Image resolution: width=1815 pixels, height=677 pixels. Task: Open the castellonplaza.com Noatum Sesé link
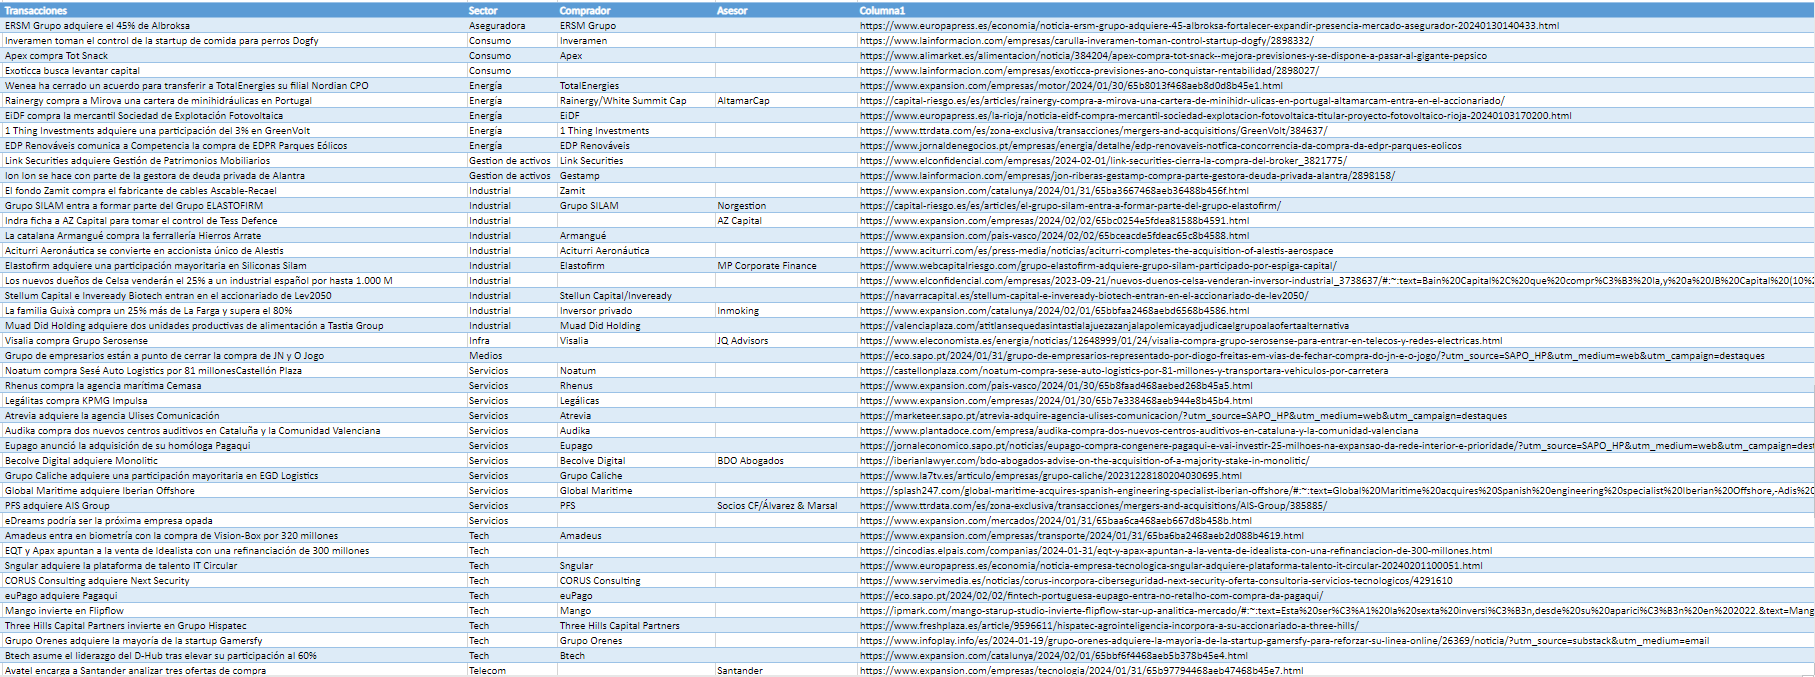pos(1124,370)
